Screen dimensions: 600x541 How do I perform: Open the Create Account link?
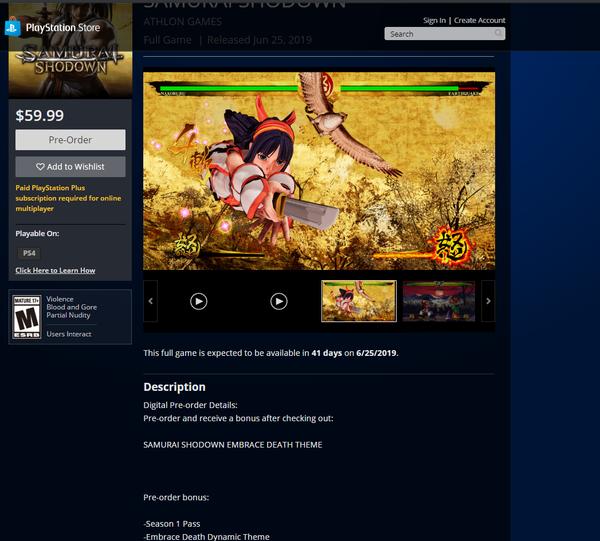479,20
